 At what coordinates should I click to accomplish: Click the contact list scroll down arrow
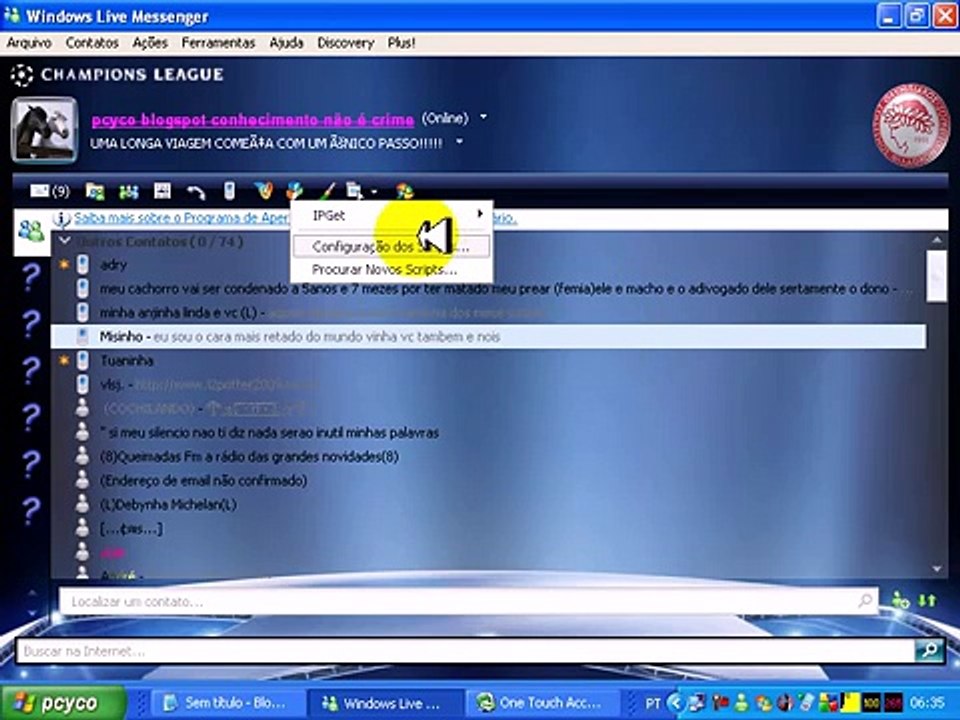click(x=937, y=568)
